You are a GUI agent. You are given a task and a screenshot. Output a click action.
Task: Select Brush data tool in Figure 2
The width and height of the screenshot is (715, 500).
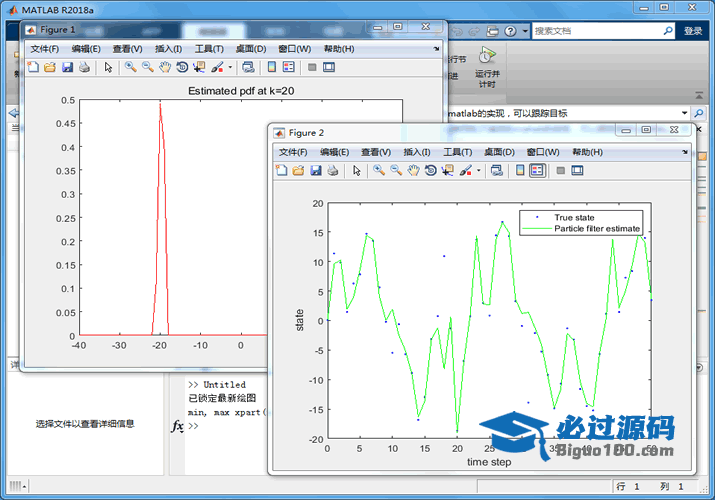pyautogui.click(x=466, y=170)
